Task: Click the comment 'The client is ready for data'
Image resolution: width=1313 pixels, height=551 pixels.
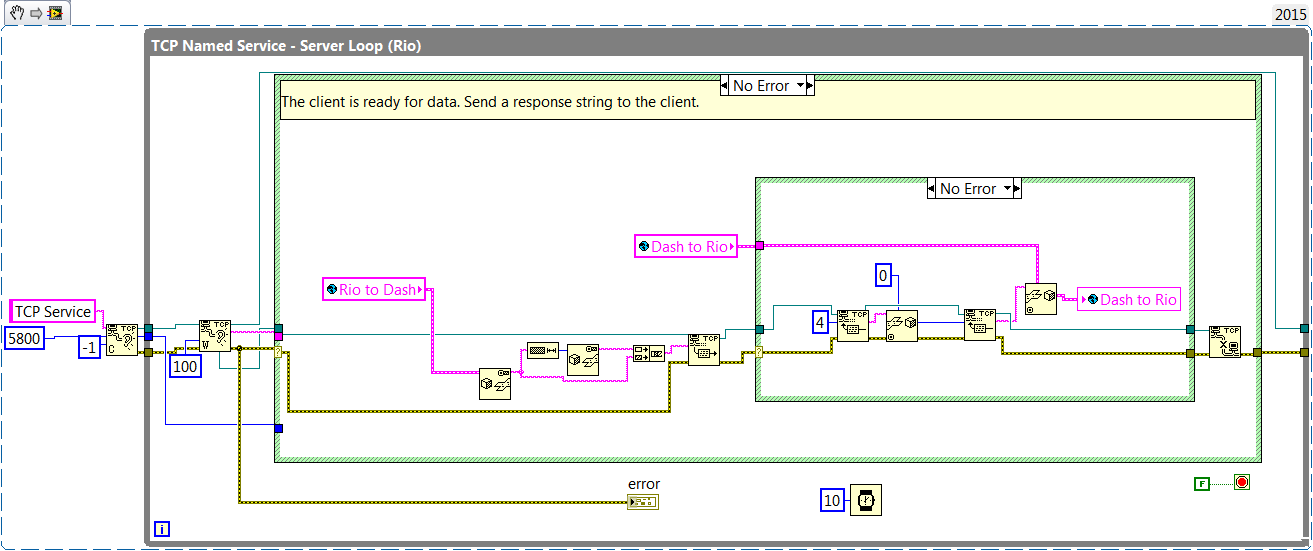Action: 490,102
